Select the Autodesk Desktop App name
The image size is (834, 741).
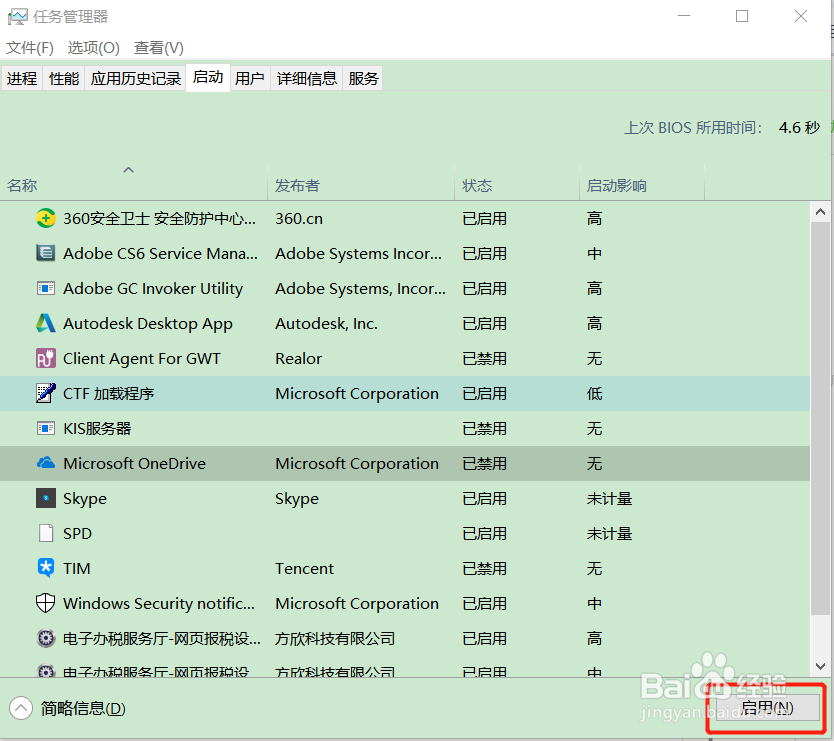pyautogui.click(x=147, y=324)
